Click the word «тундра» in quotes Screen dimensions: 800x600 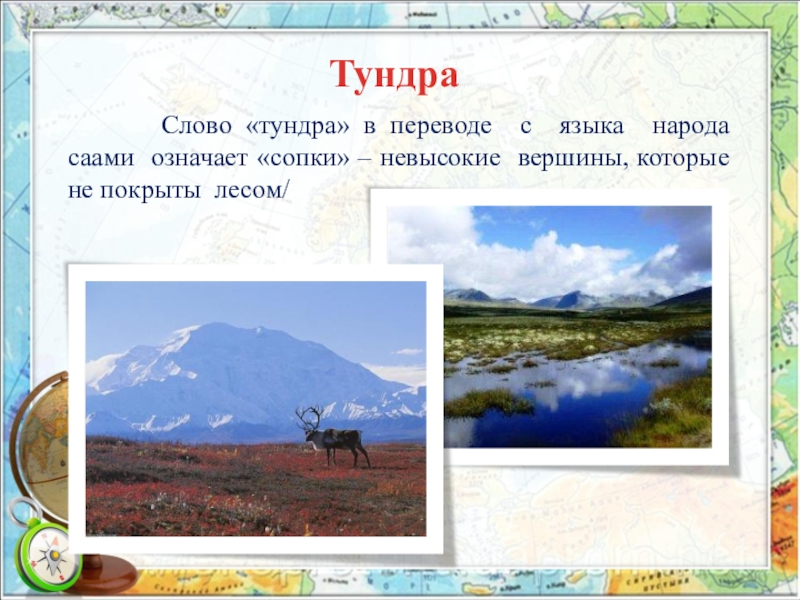297,126
